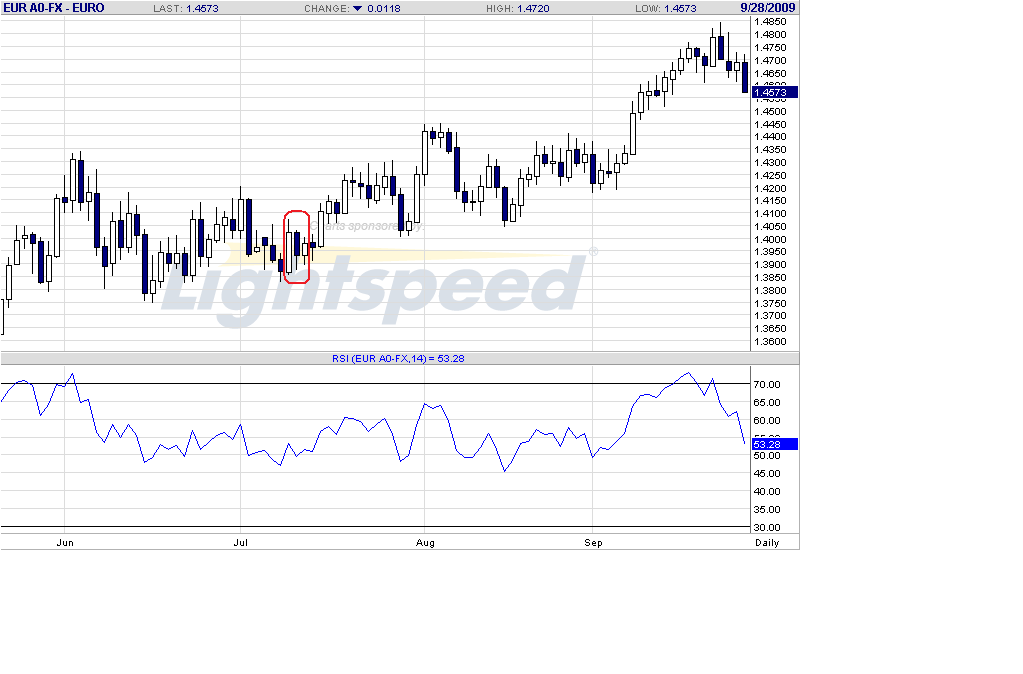Click the RSI current value marker 53.28
Image resolution: width=1023 pixels, height=674 pixels.
pos(774,444)
